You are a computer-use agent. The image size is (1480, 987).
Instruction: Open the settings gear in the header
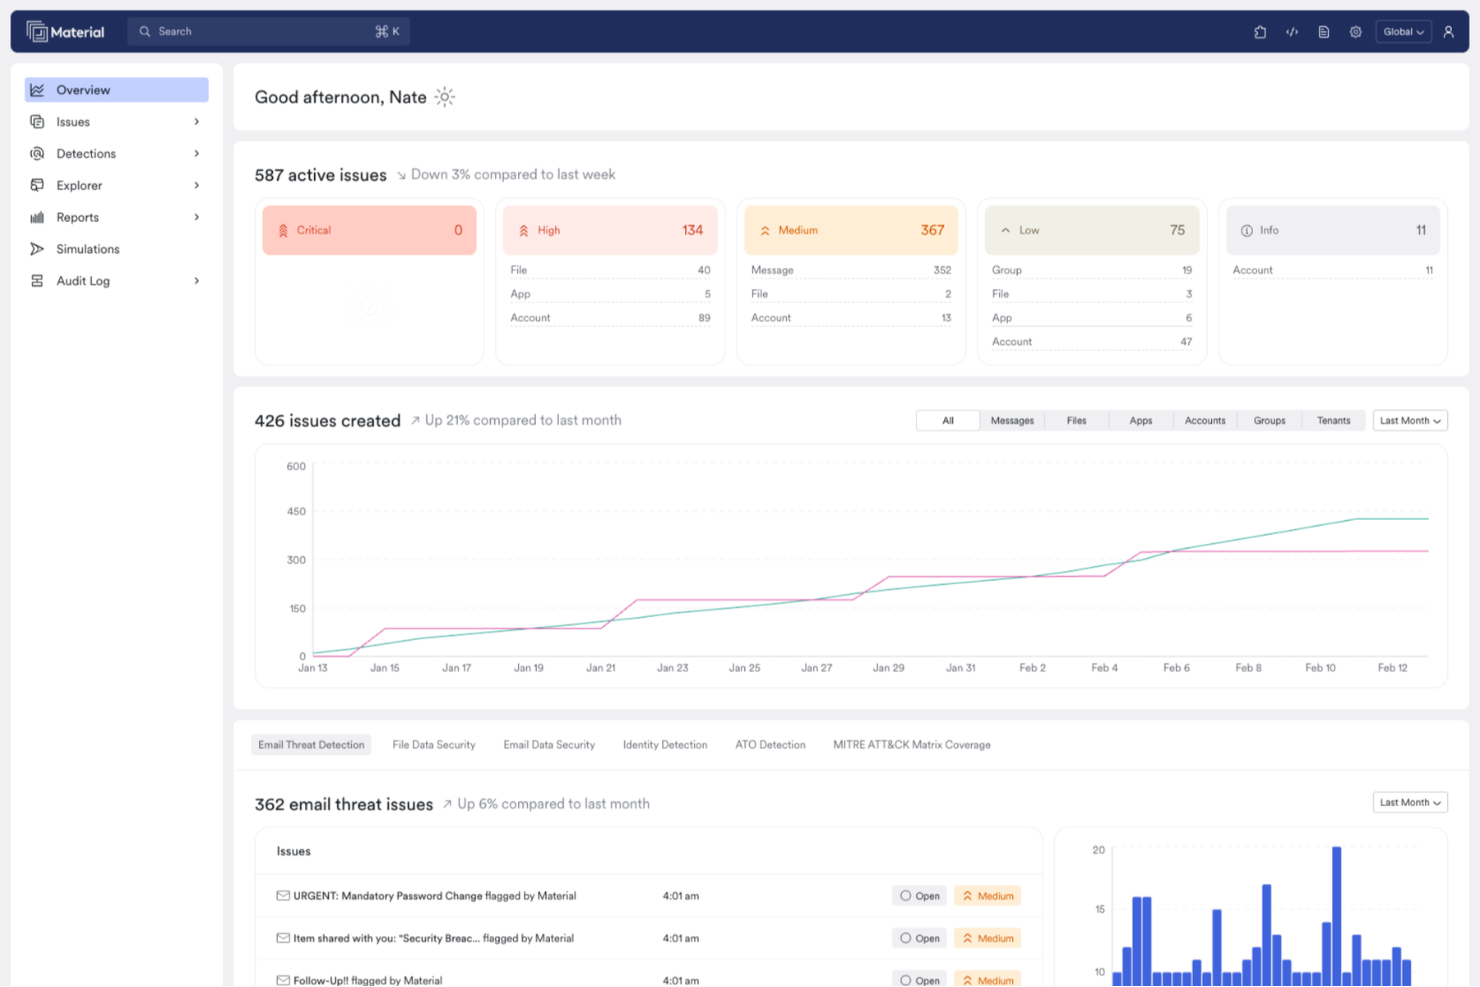click(1355, 31)
